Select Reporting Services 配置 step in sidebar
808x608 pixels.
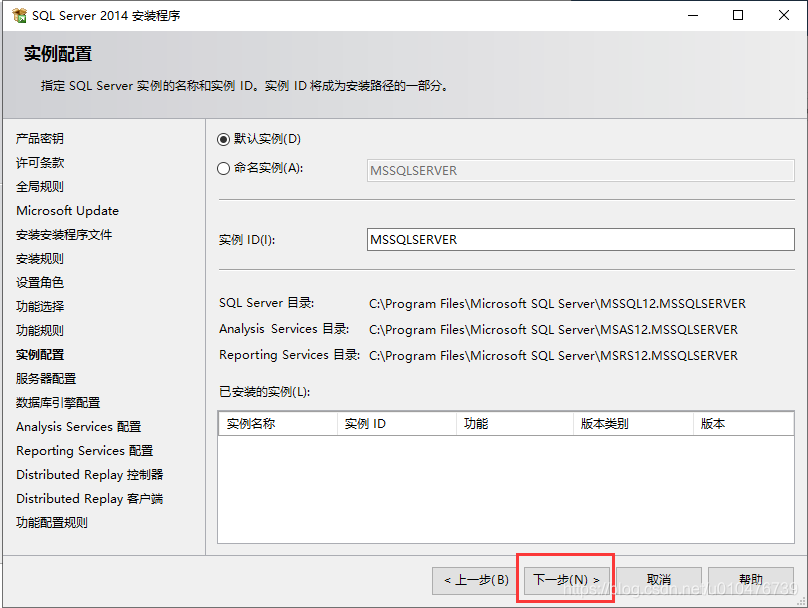pos(85,451)
